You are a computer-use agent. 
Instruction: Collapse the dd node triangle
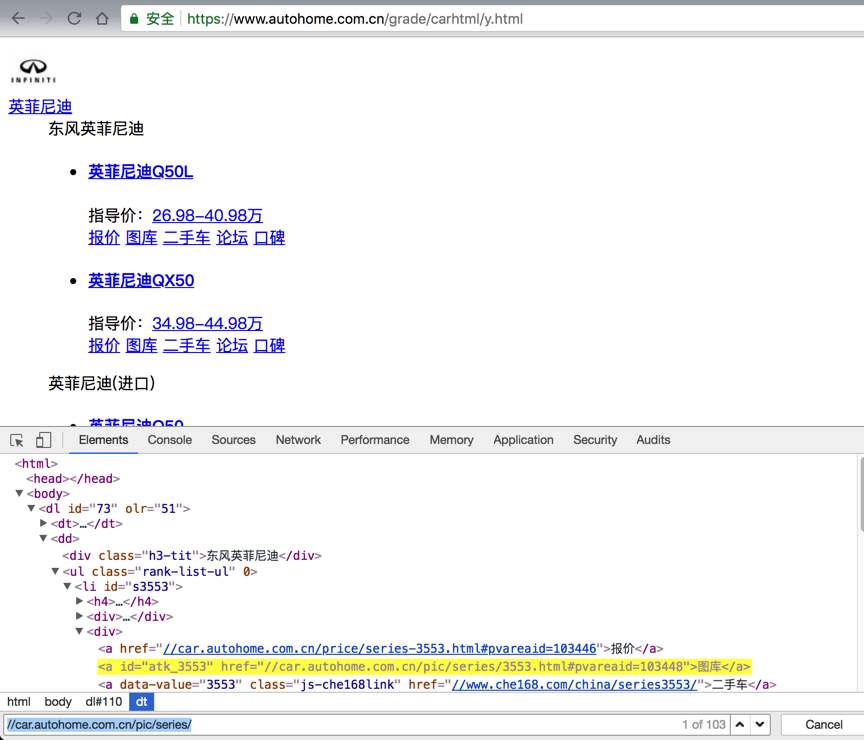44,538
